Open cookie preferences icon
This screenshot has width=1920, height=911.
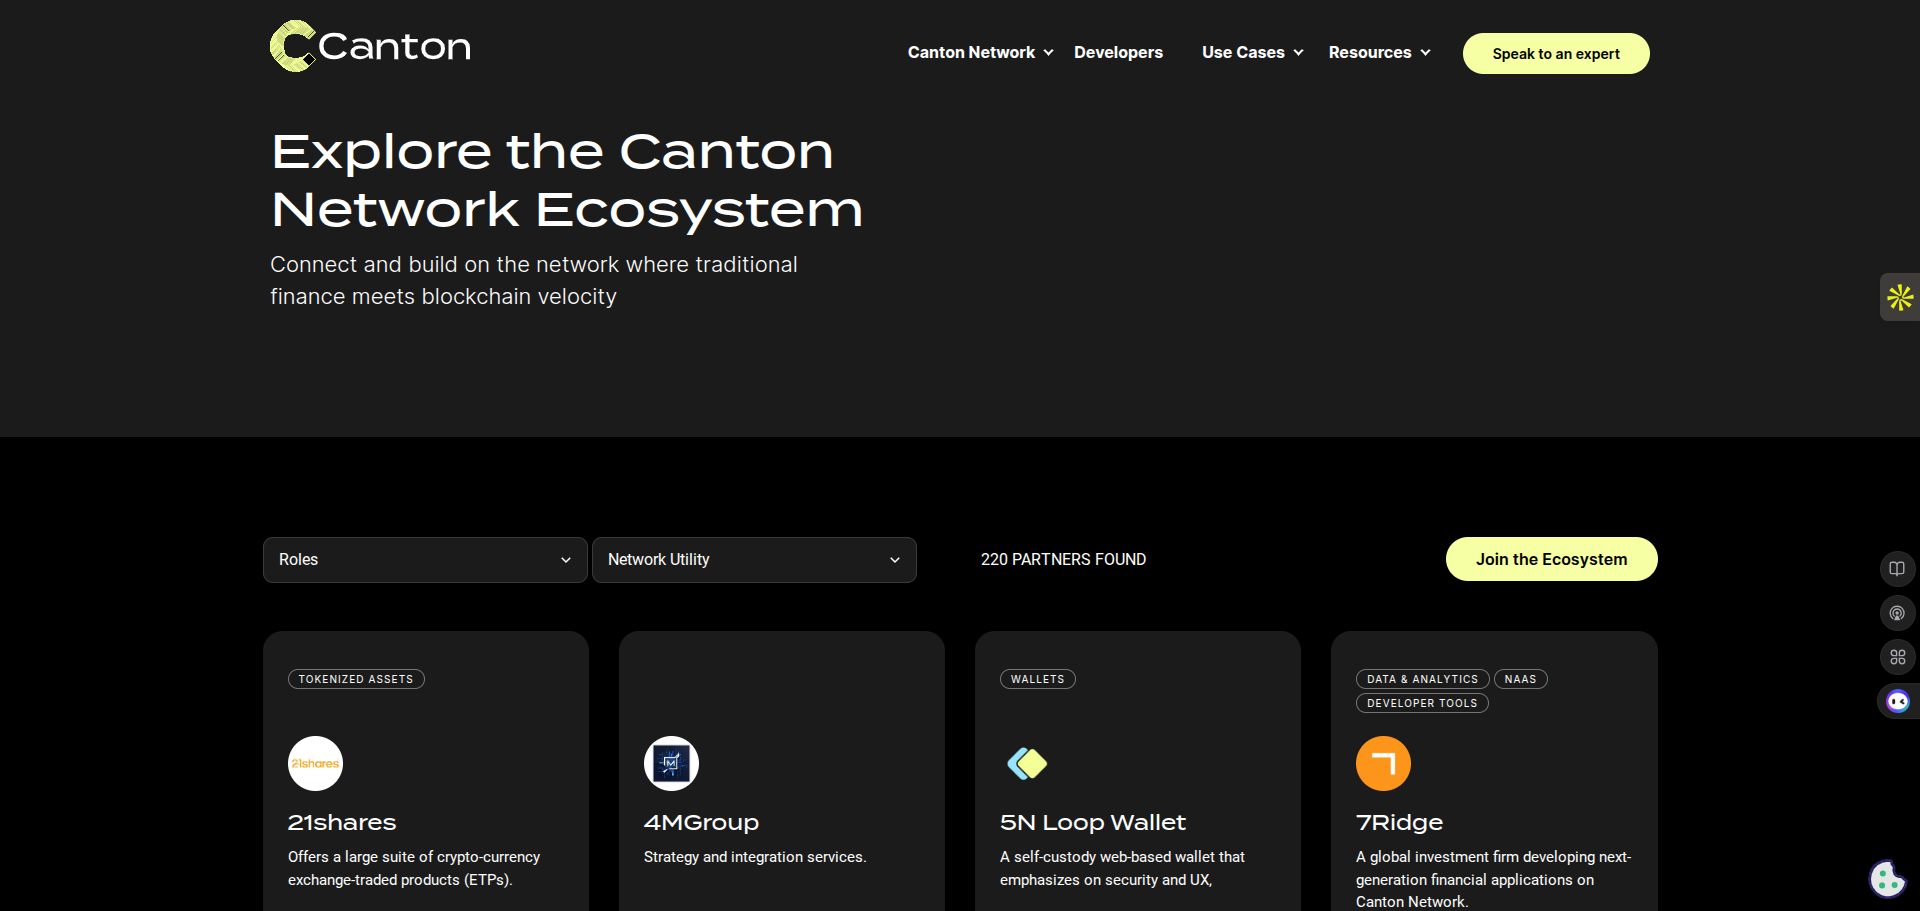point(1887,879)
